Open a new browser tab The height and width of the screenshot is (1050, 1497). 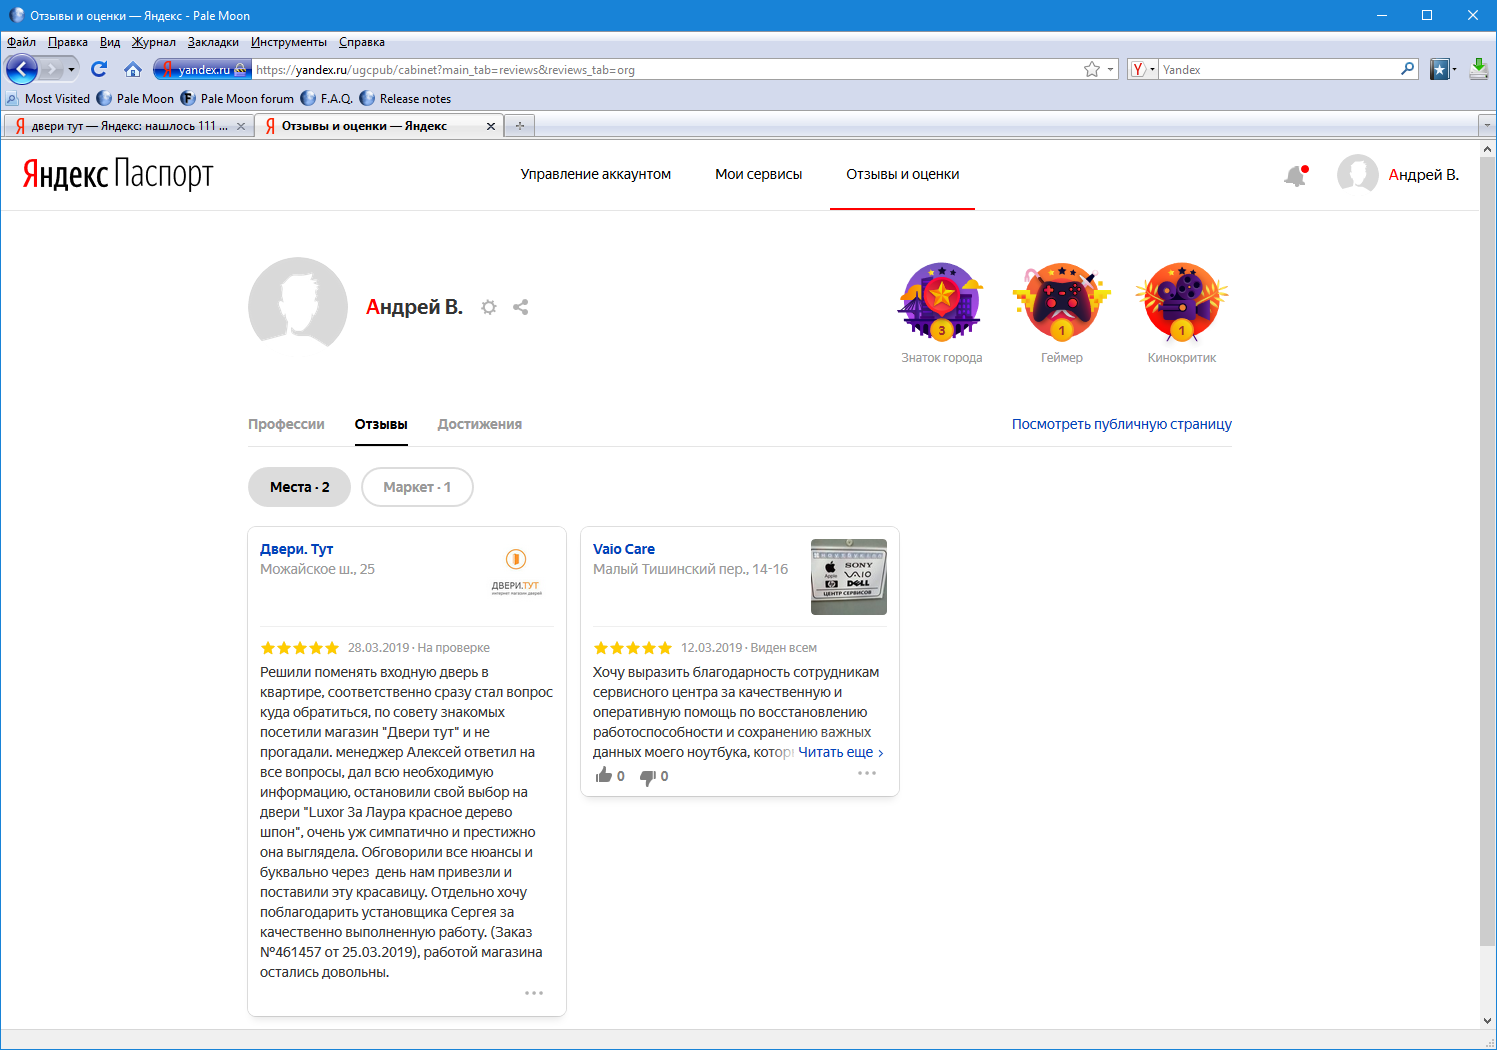pyautogui.click(x=520, y=126)
